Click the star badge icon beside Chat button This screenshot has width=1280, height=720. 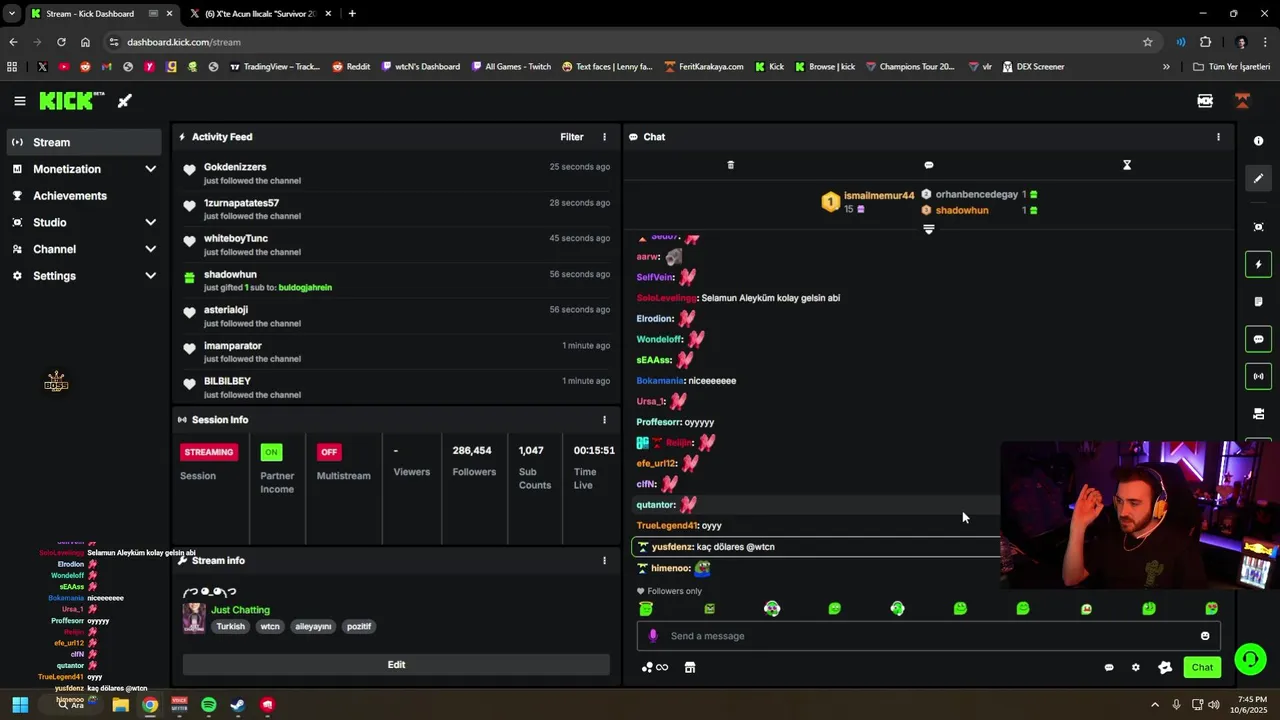[1165, 668]
